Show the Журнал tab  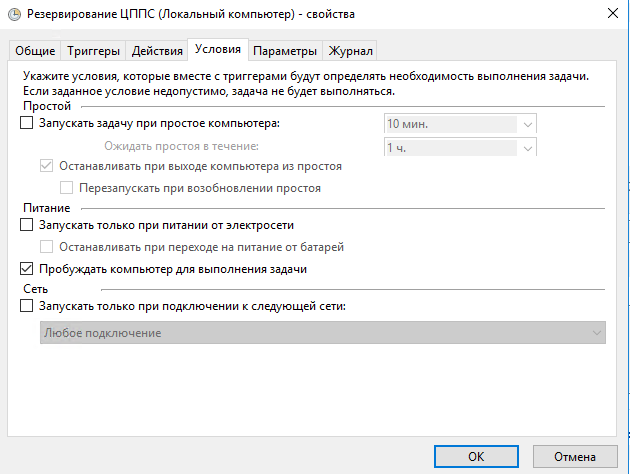tap(350, 51)
